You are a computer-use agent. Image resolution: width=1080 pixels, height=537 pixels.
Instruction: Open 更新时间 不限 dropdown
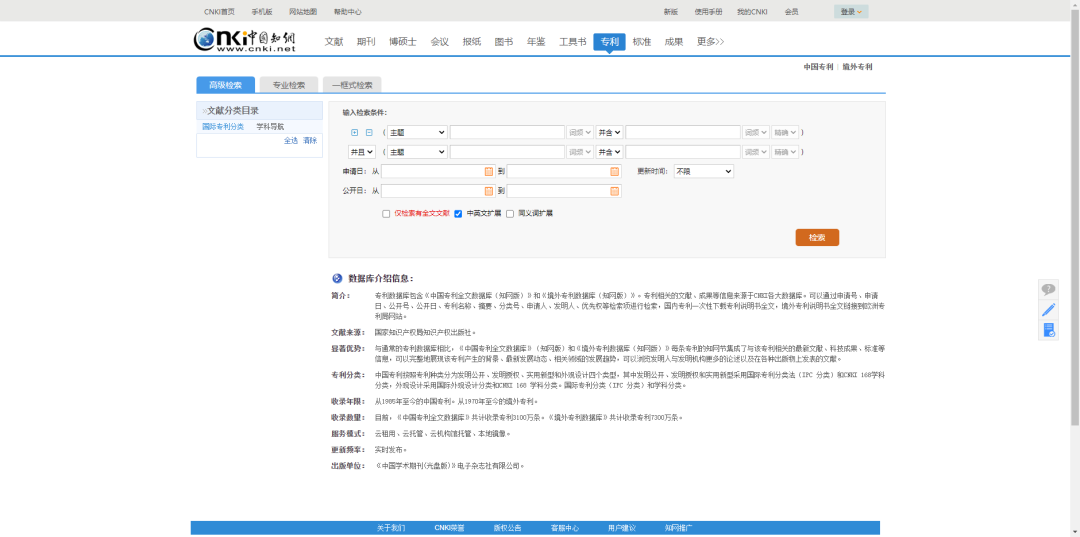704,171
